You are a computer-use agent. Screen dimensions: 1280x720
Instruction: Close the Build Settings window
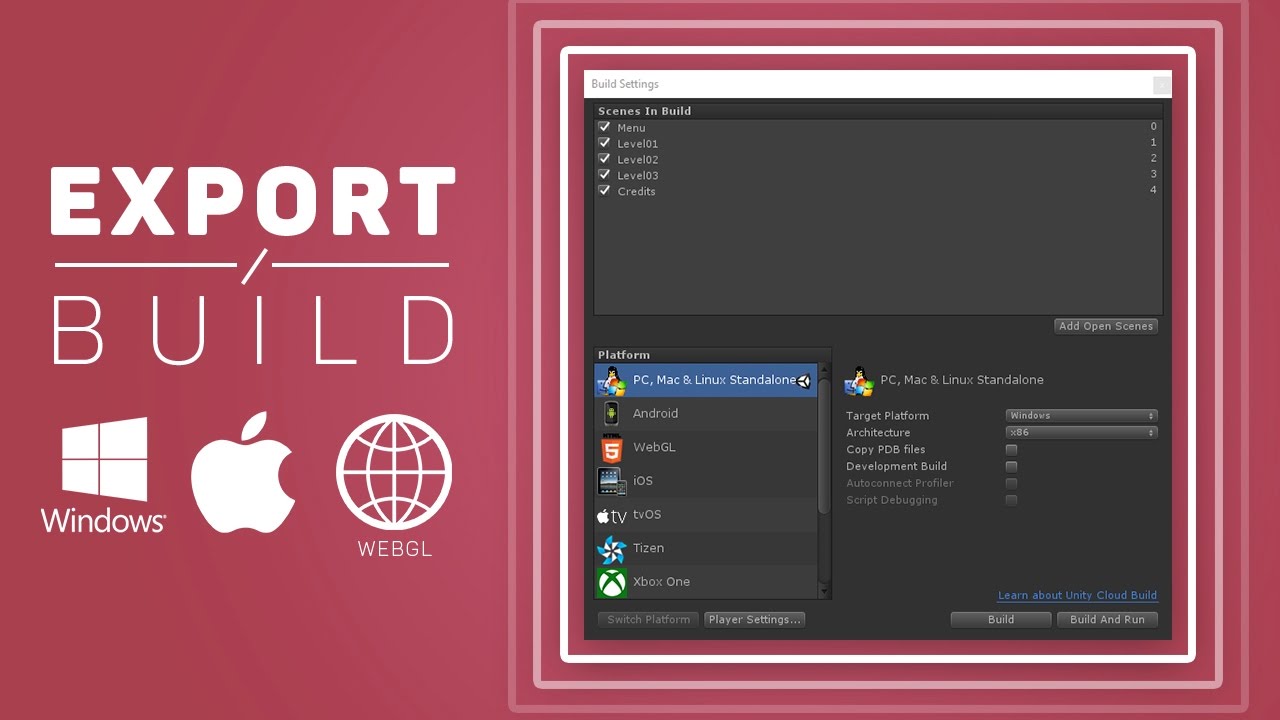pyautogui.click(x=1161, y=85)
